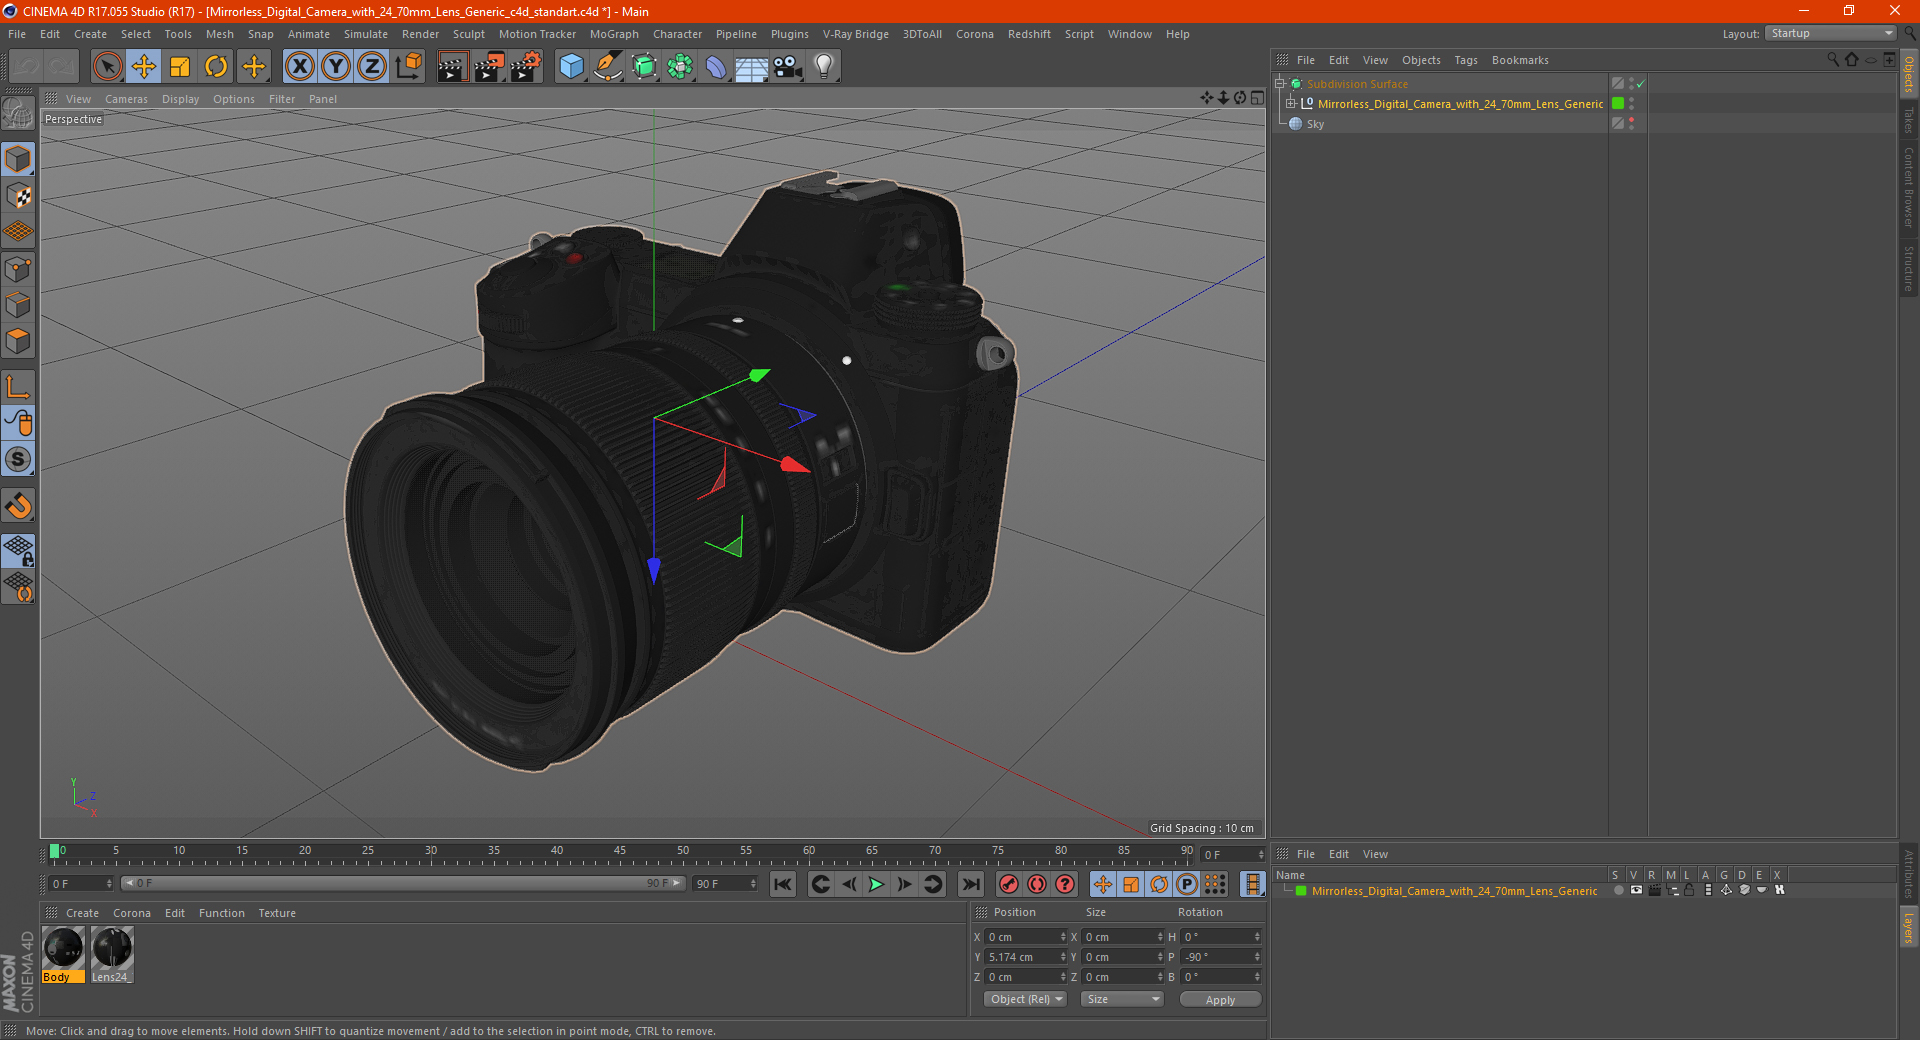Activate the Scale tool in top toolbar

[x=180, y=67]
